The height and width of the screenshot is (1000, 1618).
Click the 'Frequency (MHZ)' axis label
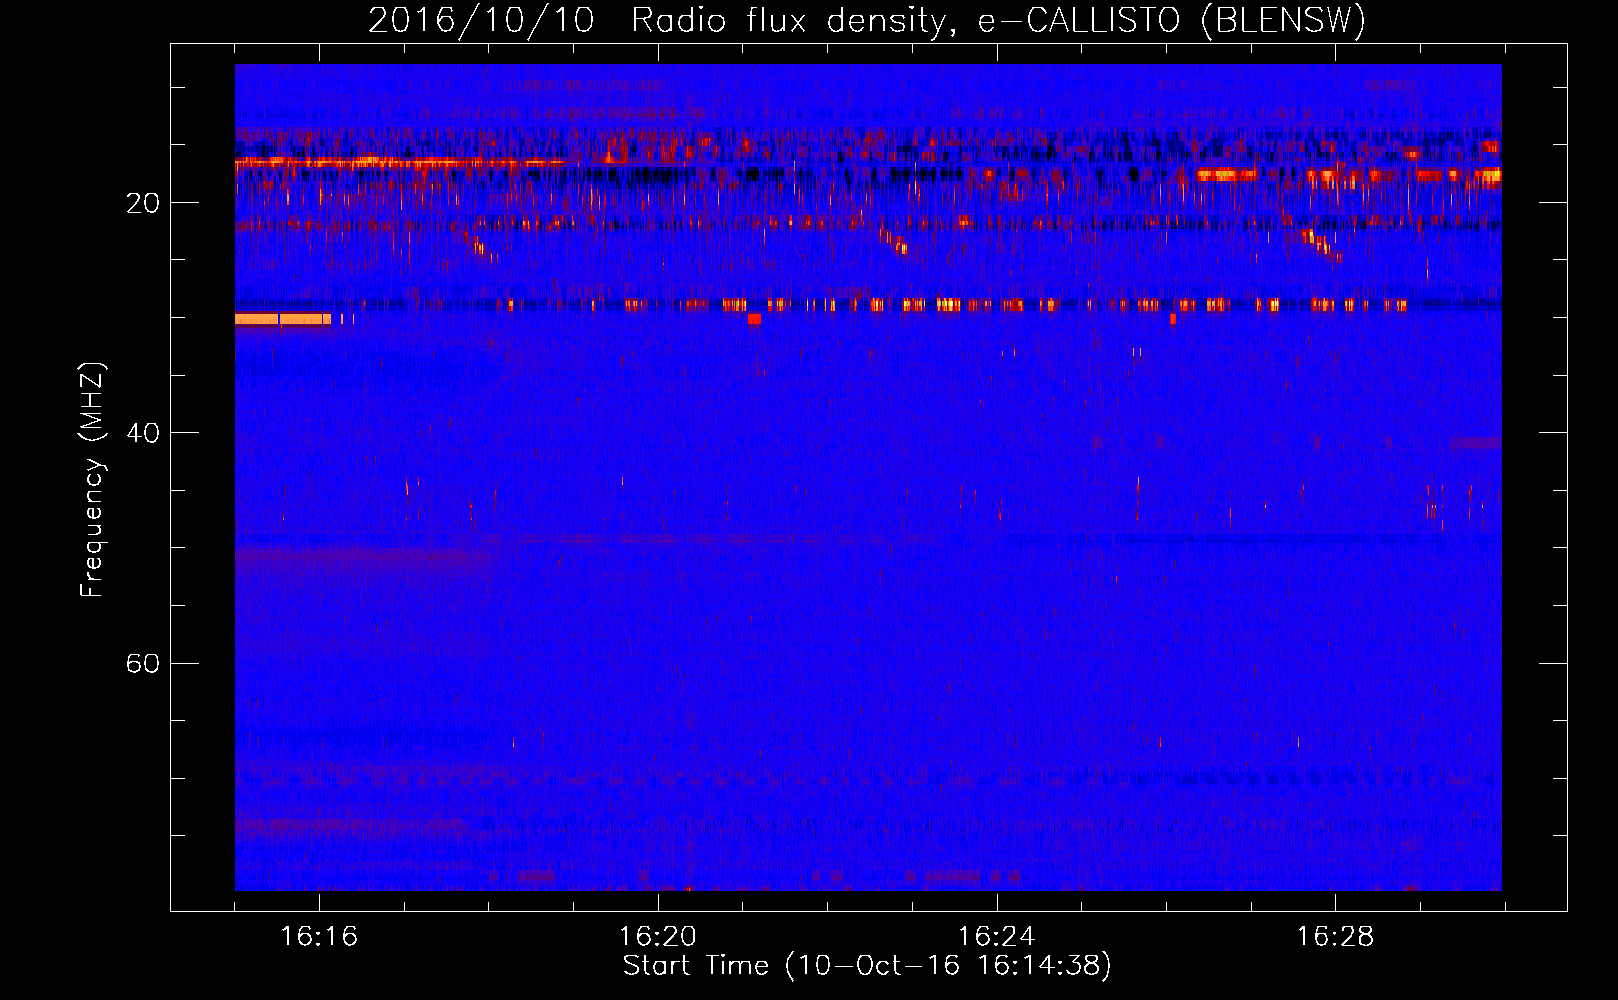coord(92,480)
